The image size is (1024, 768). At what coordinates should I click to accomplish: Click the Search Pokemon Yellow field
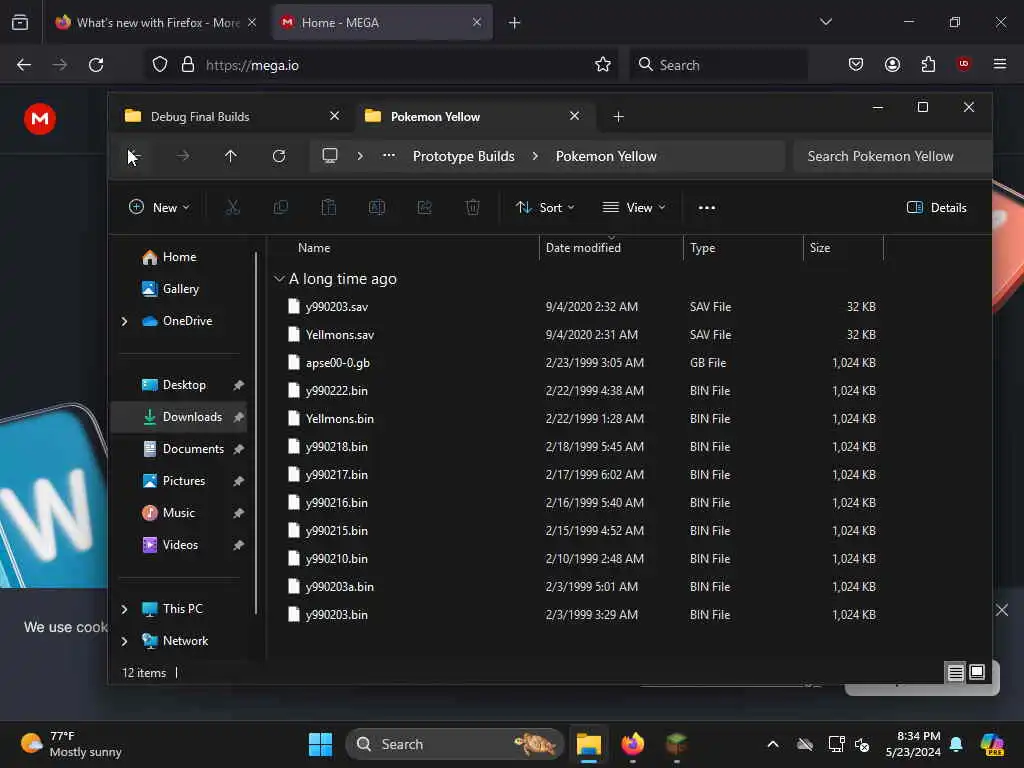point(892,156)
